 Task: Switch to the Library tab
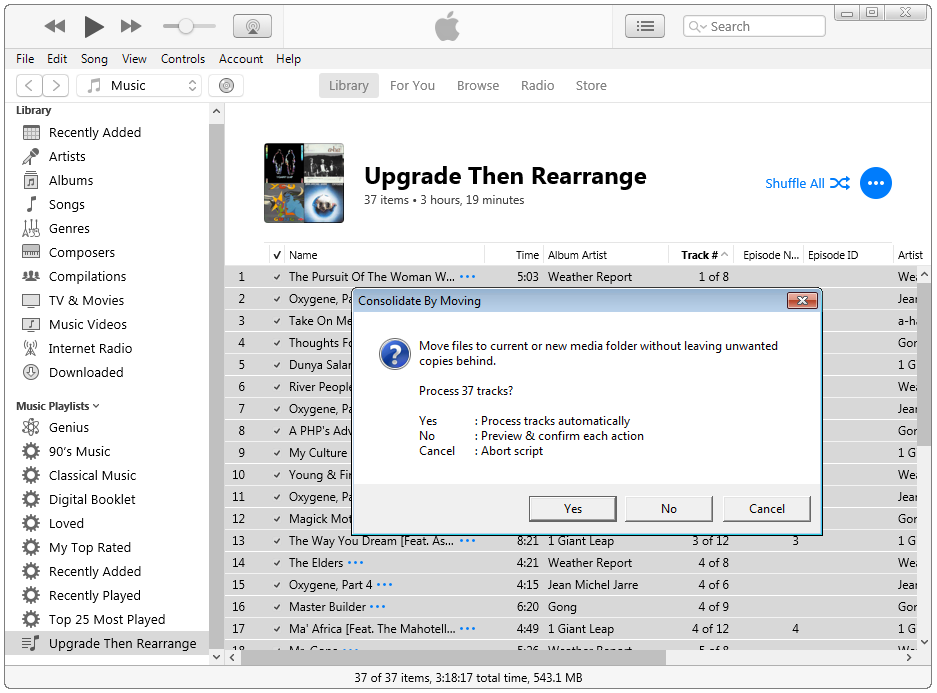[348, 85]
